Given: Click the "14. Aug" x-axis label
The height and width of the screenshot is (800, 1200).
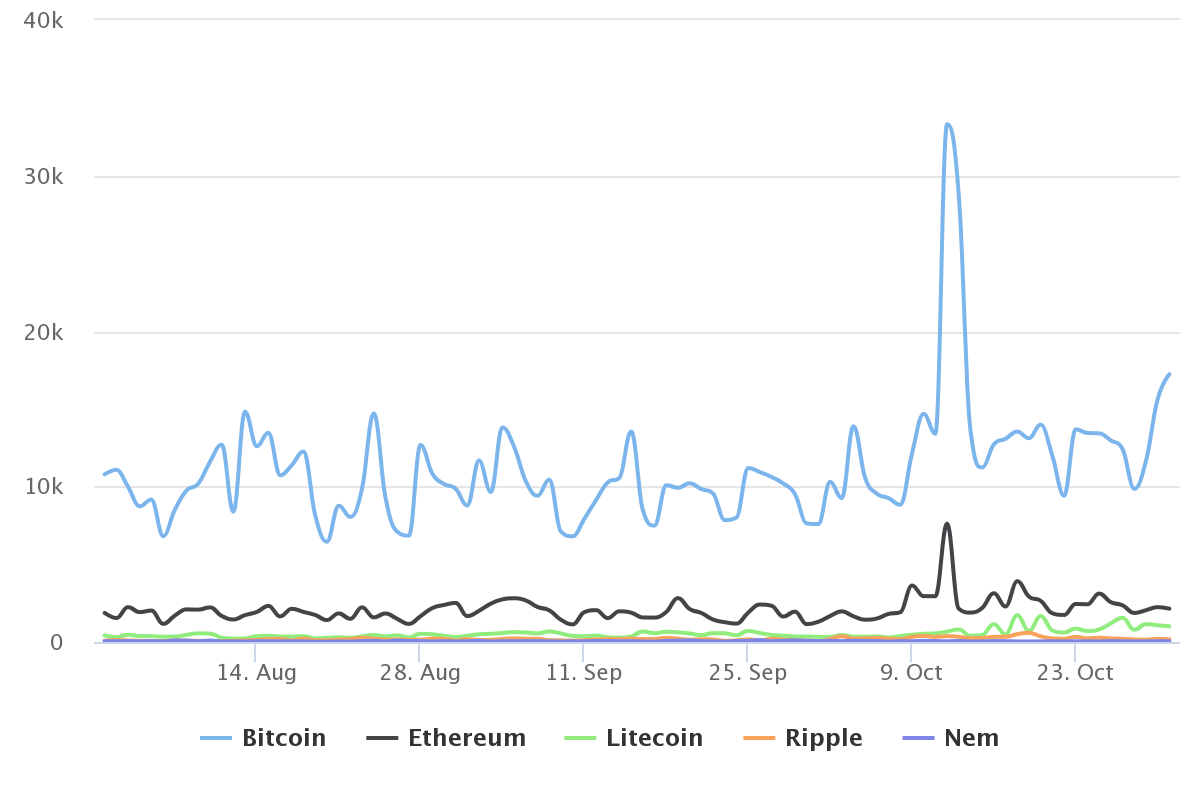Looking at the screenshot, I should (x=257, y=673).
